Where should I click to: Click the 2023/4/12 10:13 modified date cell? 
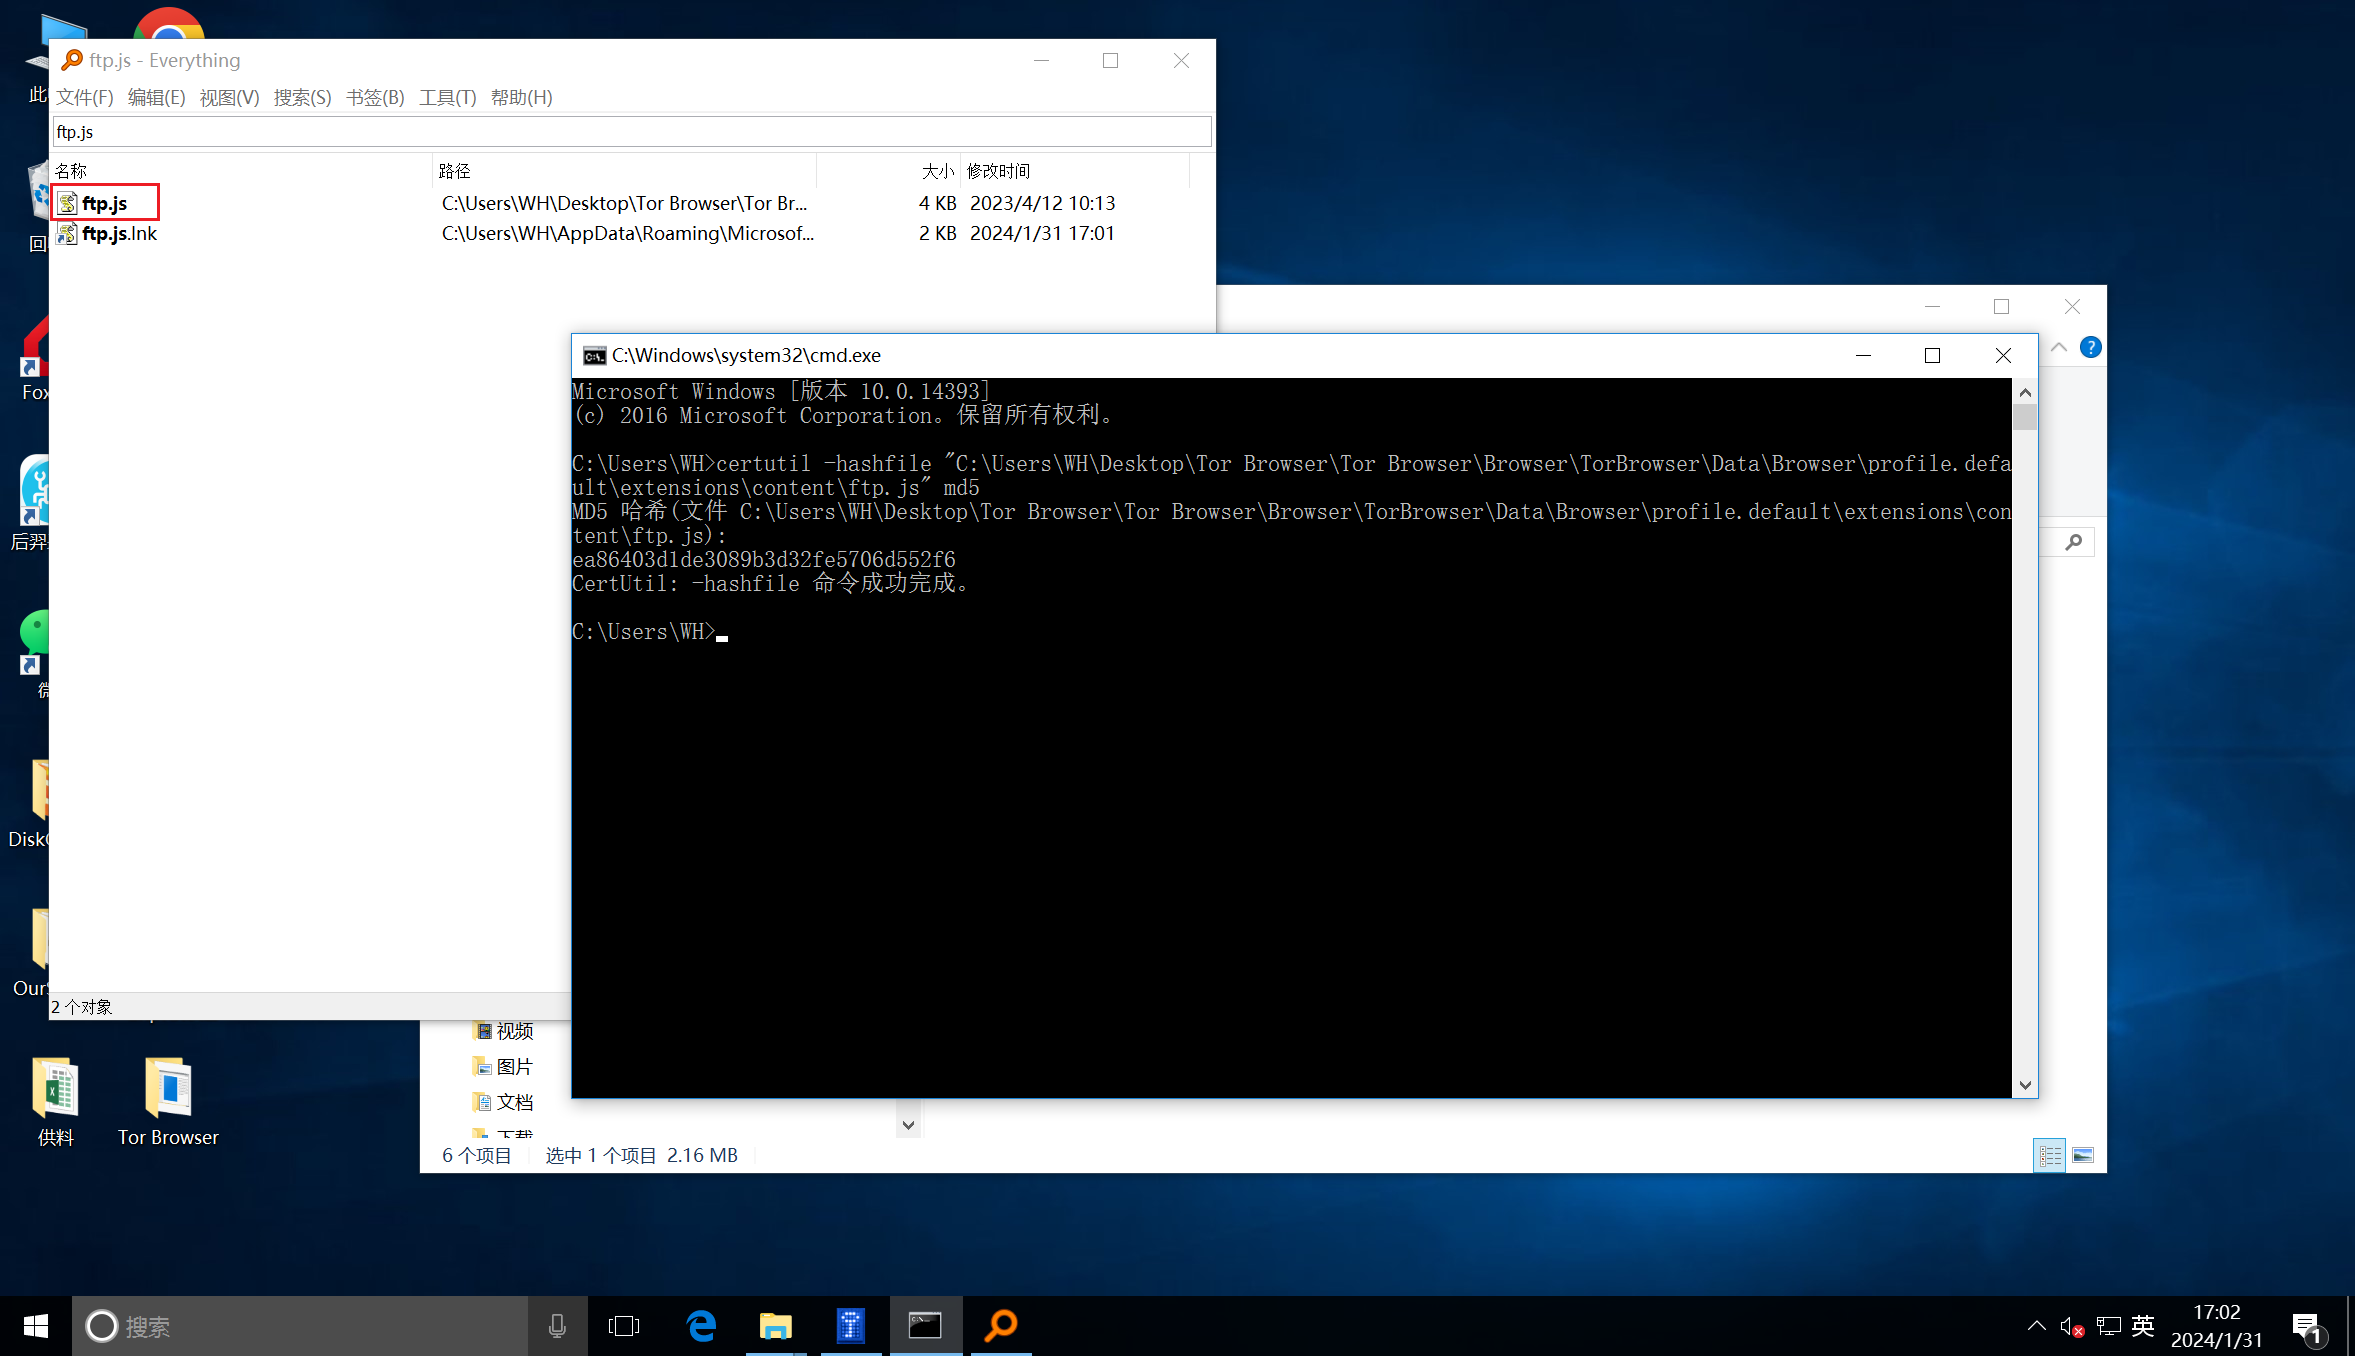pos(1043,203)
